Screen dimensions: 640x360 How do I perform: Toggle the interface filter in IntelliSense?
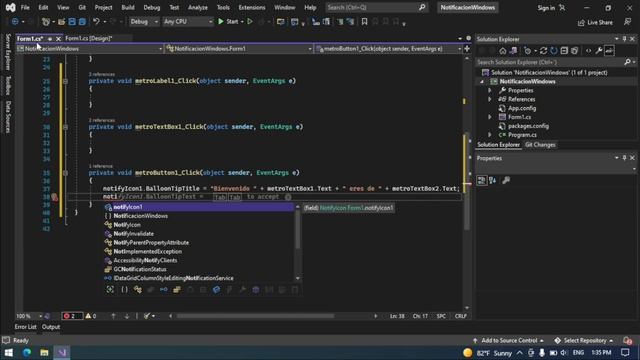coord(164,289)
